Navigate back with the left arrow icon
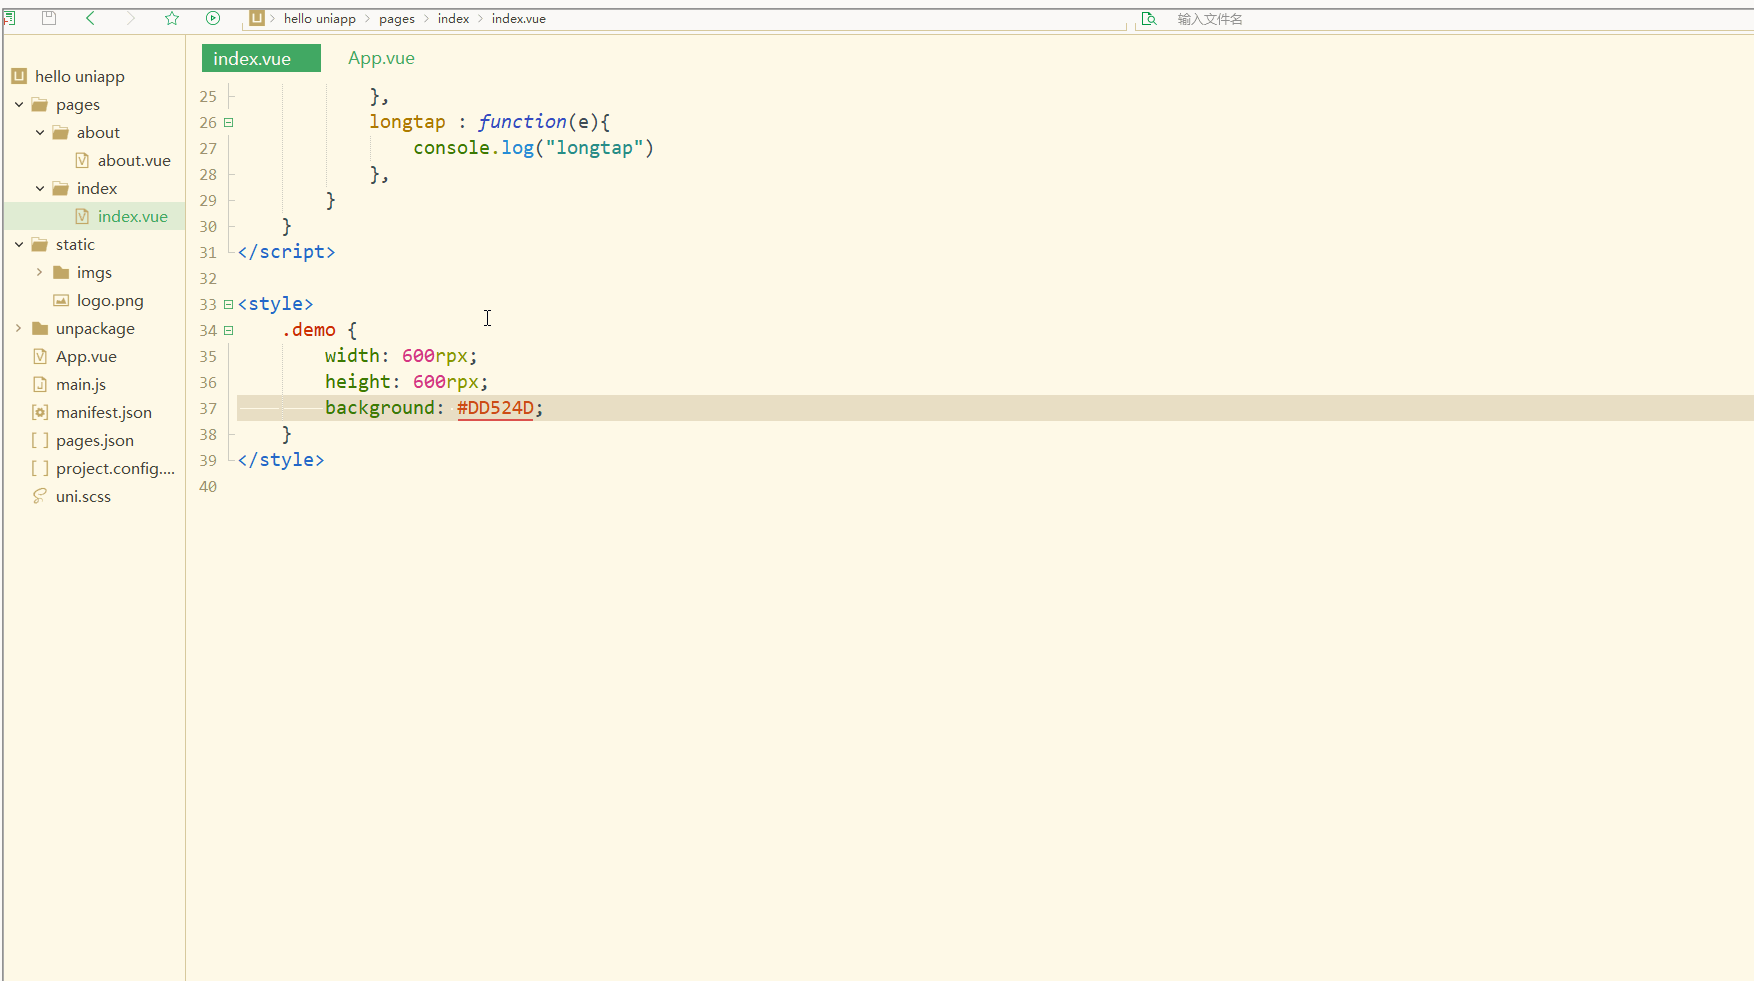This screenshot has width=1754, height=981. [90, 18]
